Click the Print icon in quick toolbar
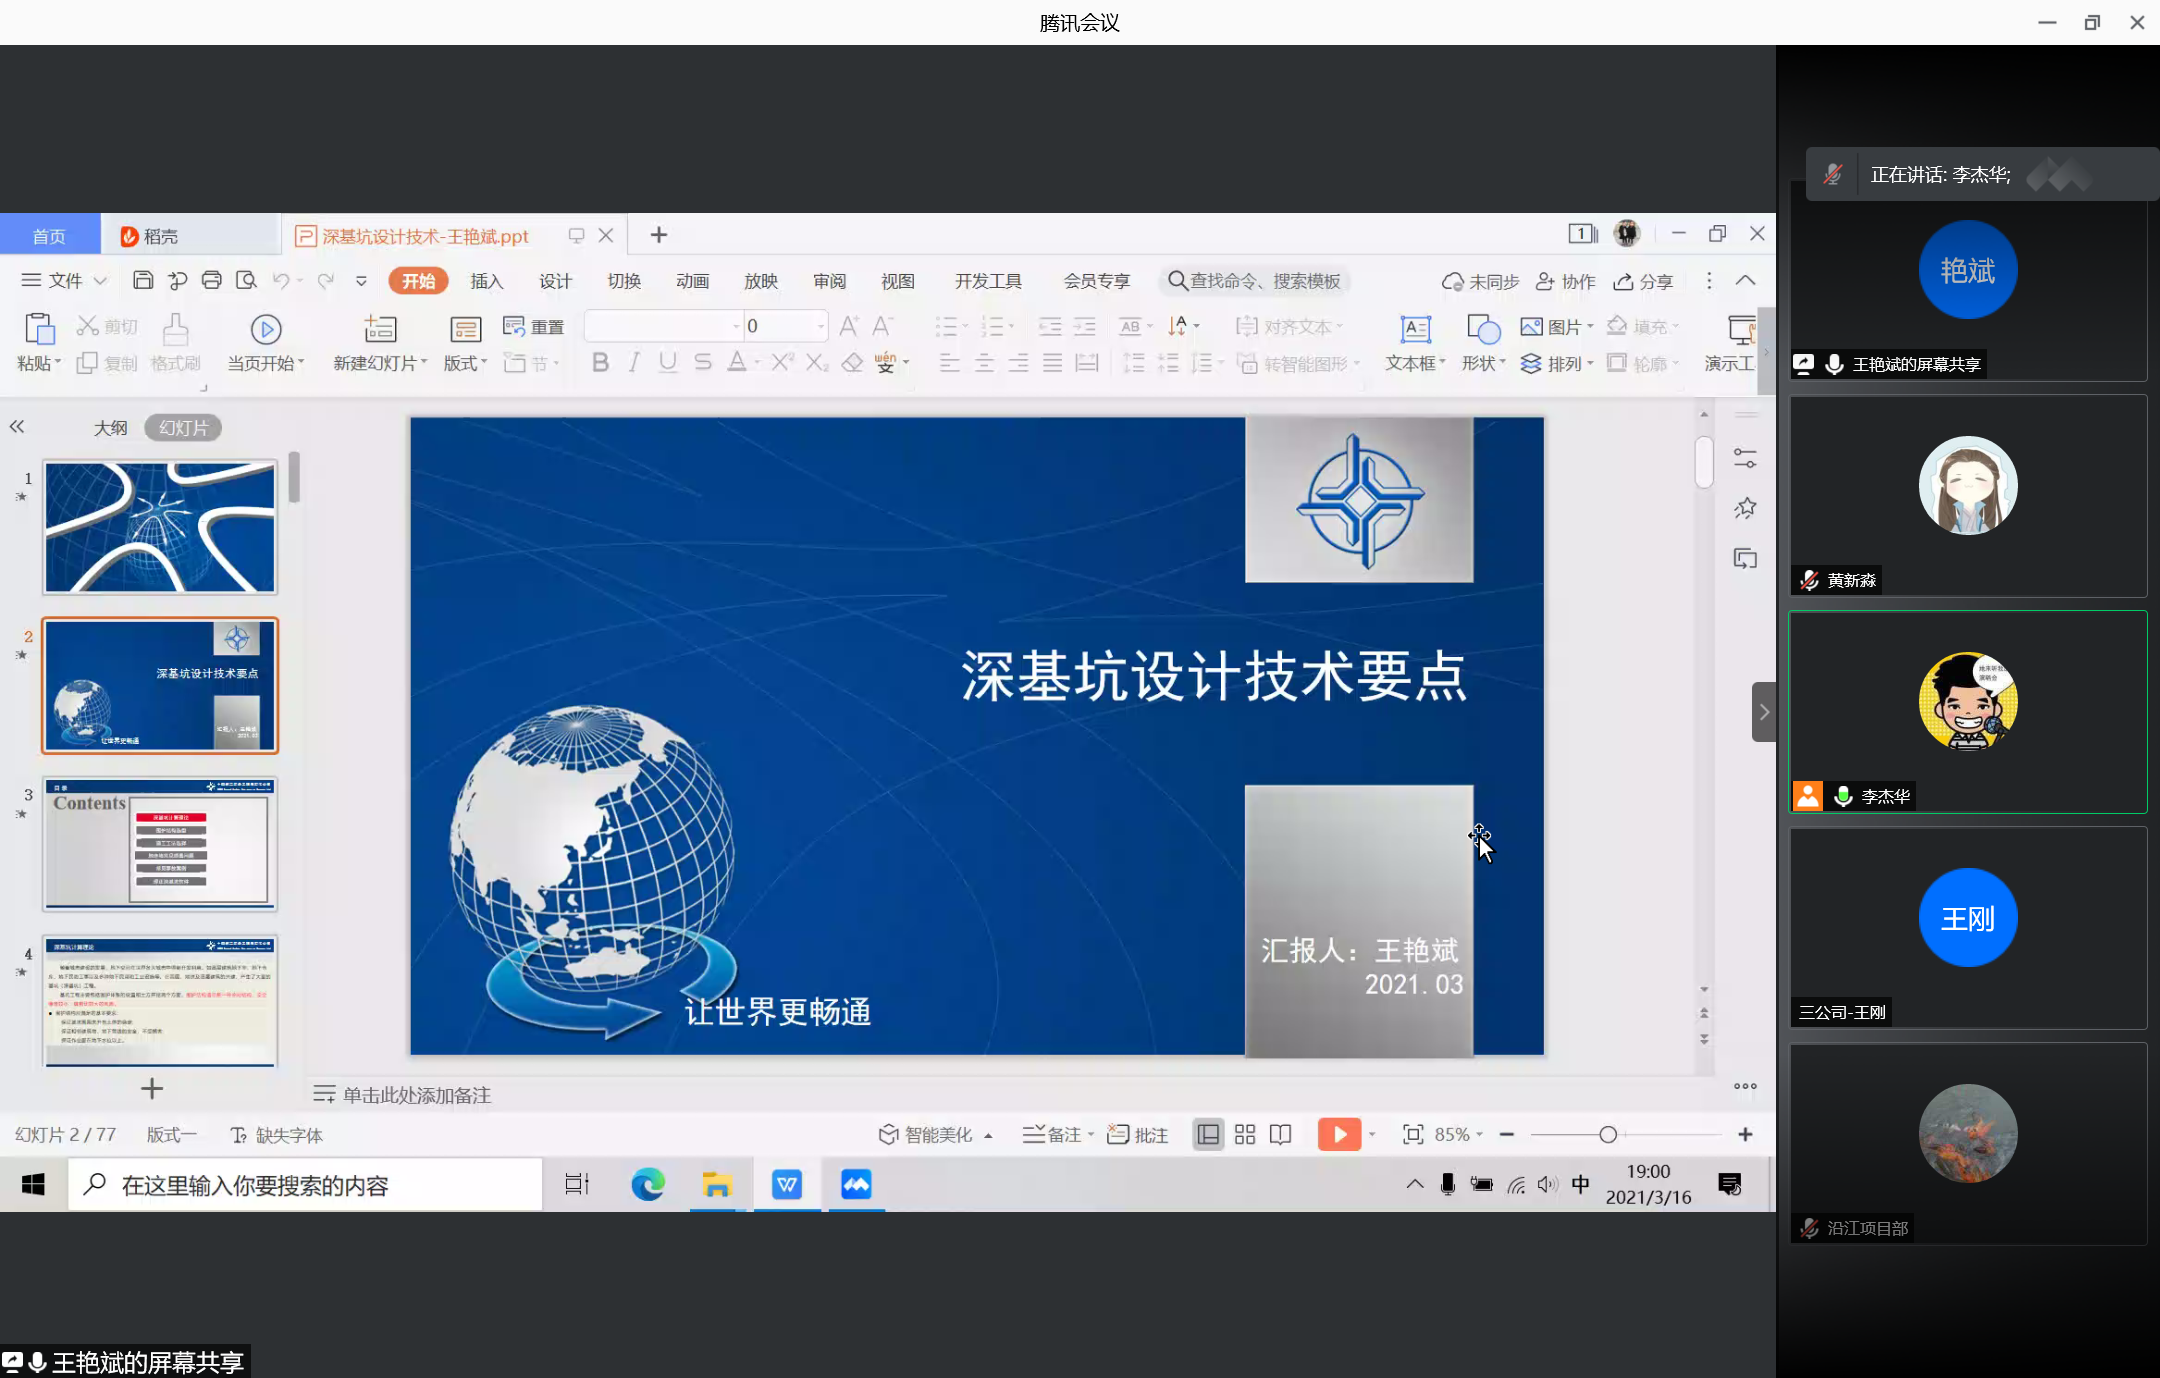This screenshot has width=2160, height=1378. pos(211,281)
